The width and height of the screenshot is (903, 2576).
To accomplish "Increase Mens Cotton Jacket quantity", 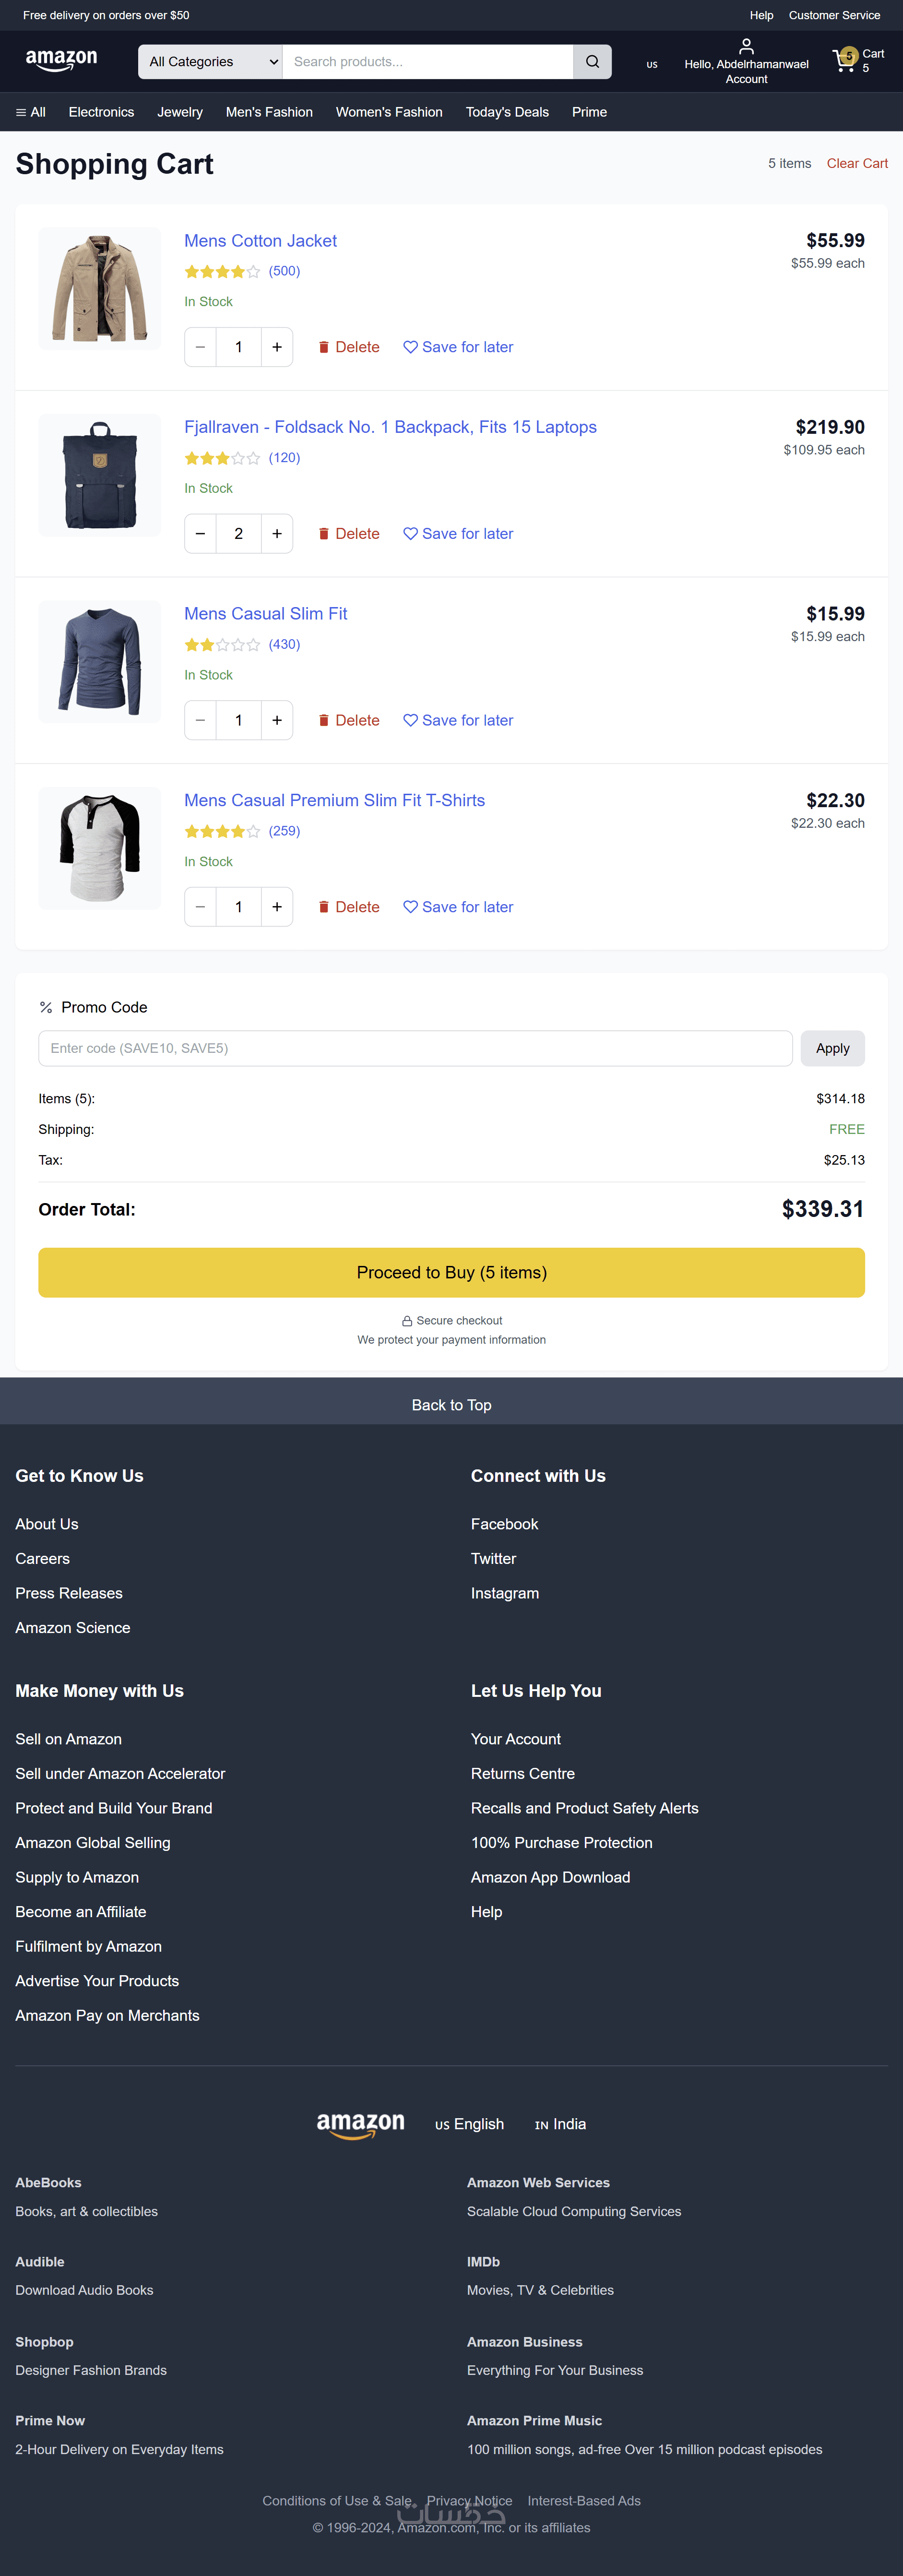I will [277, 347].
